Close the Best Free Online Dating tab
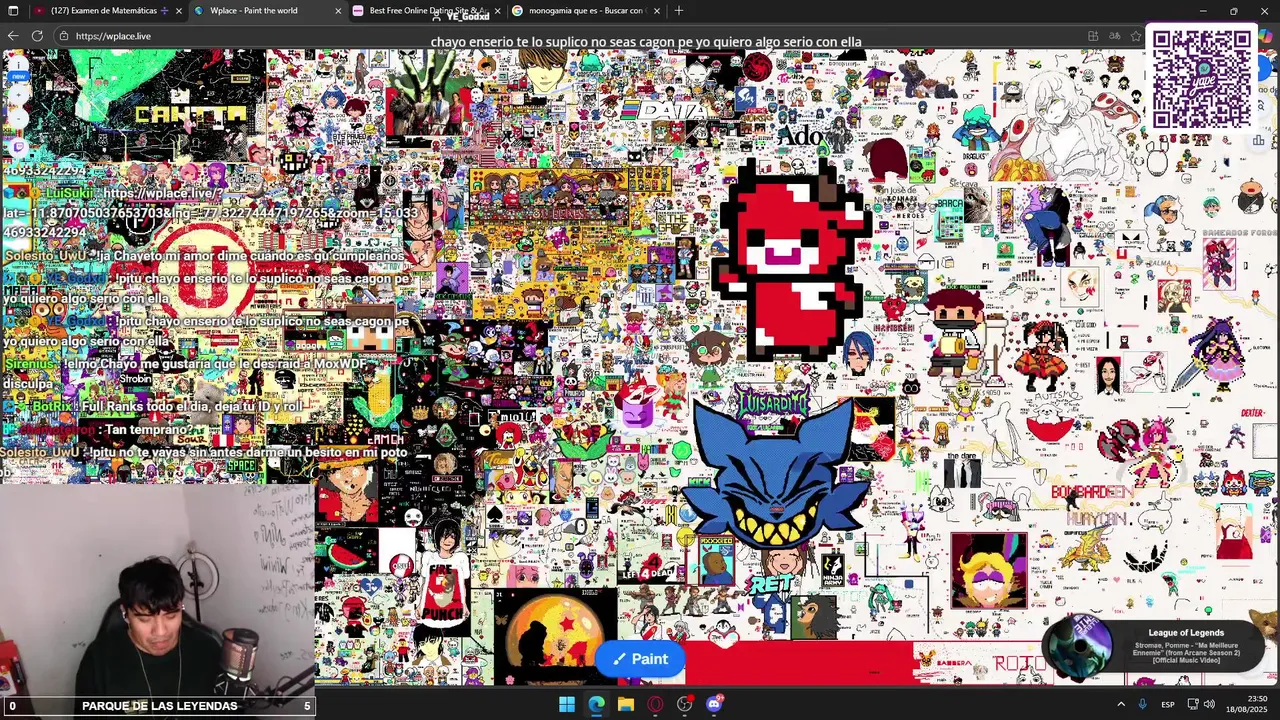Image resolution: width=1280 pixels, height=720 pixels. (x=497, y=11)
